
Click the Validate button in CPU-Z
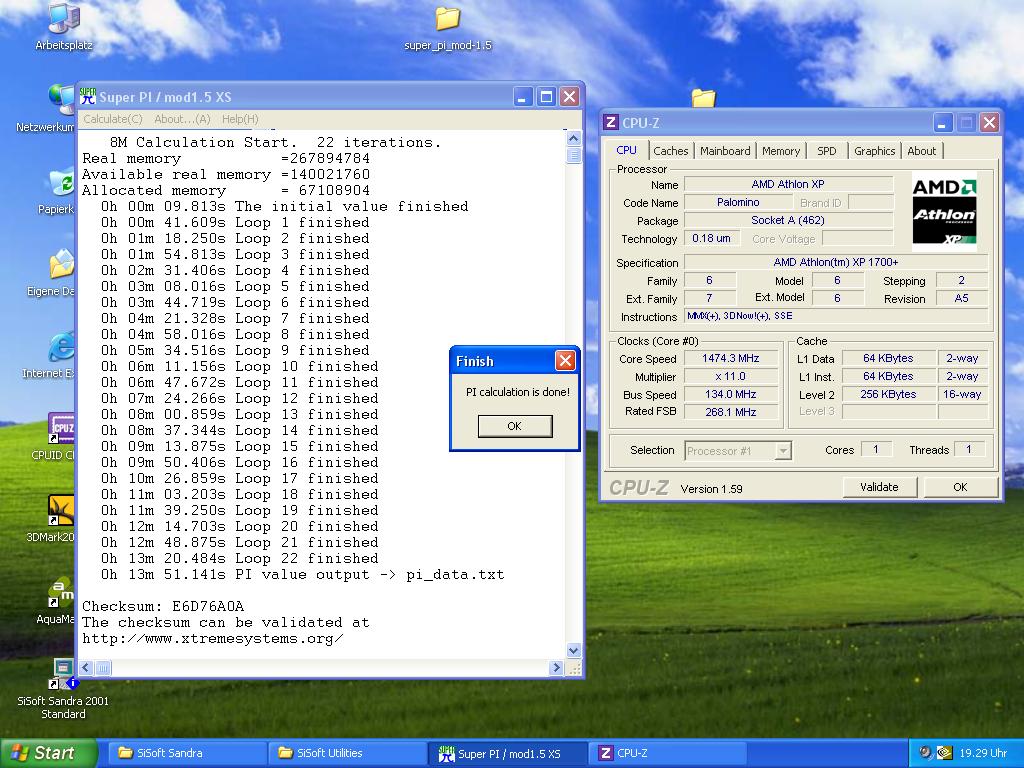click(878, 487)
